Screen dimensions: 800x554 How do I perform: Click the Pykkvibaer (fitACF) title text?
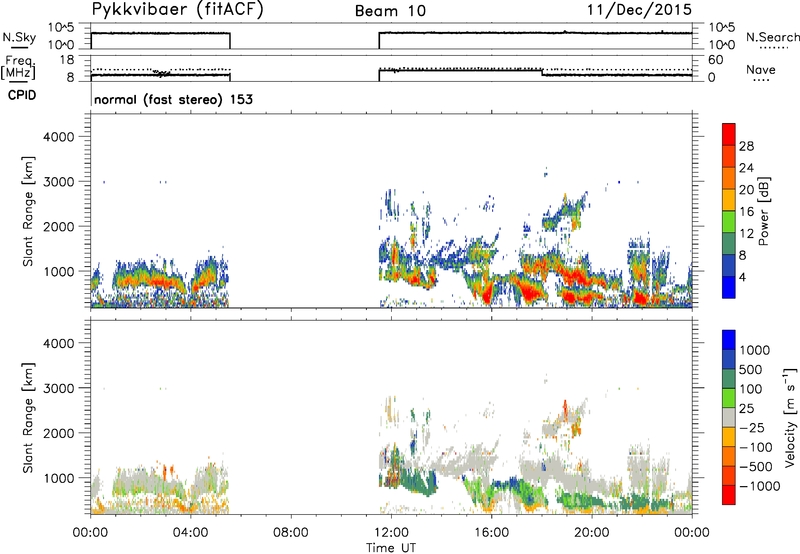click(x=178, y=10)
